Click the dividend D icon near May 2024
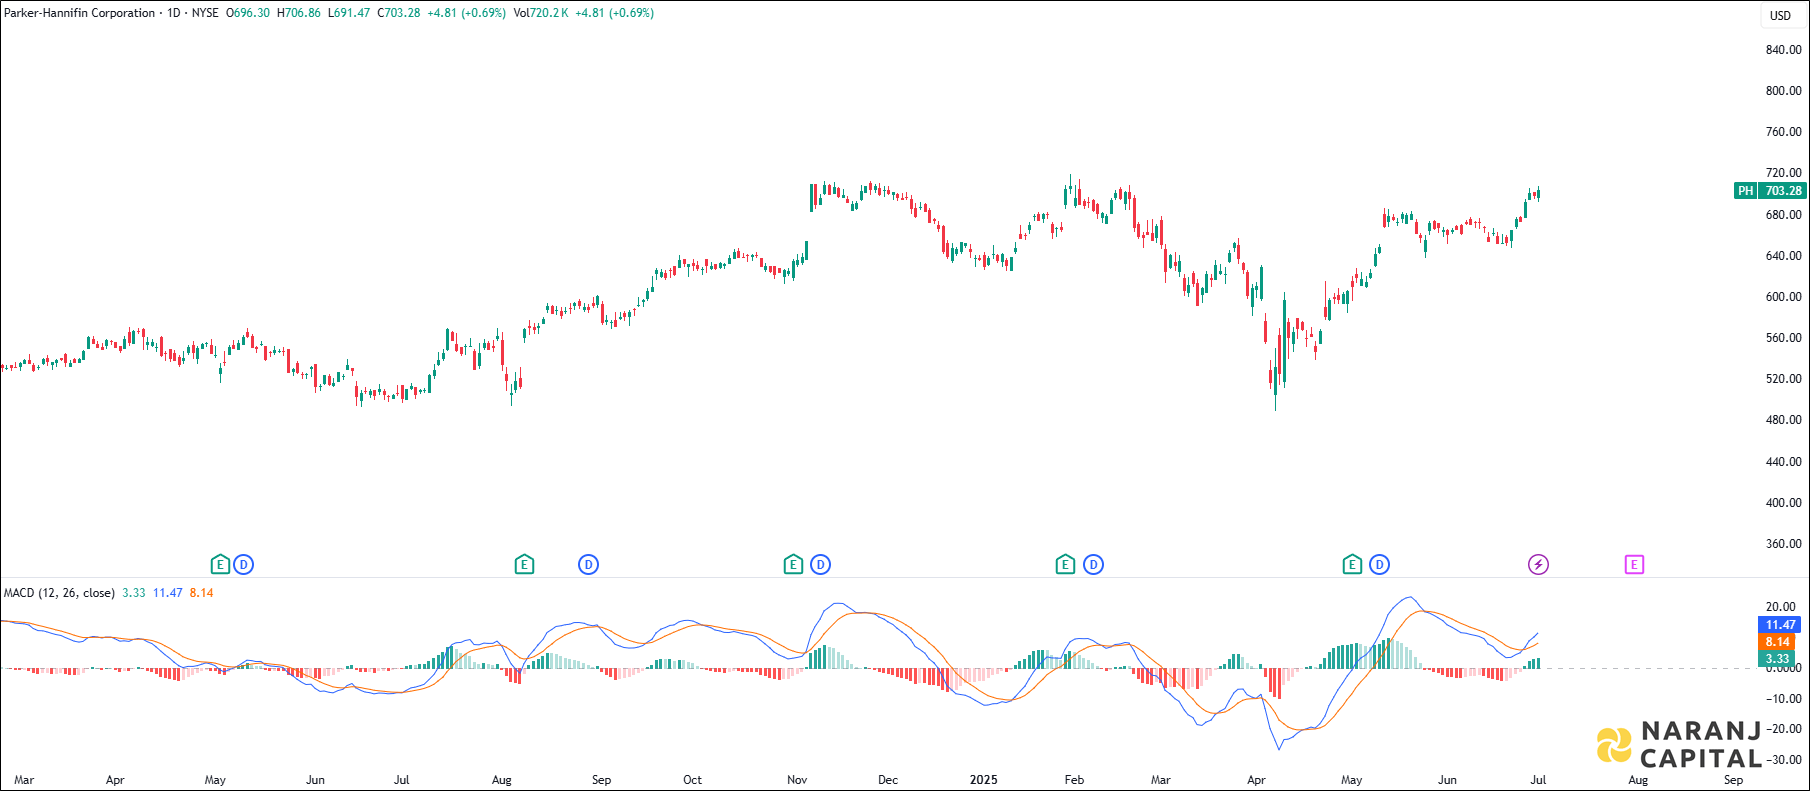1810x791 pixels. pos(243,565)
